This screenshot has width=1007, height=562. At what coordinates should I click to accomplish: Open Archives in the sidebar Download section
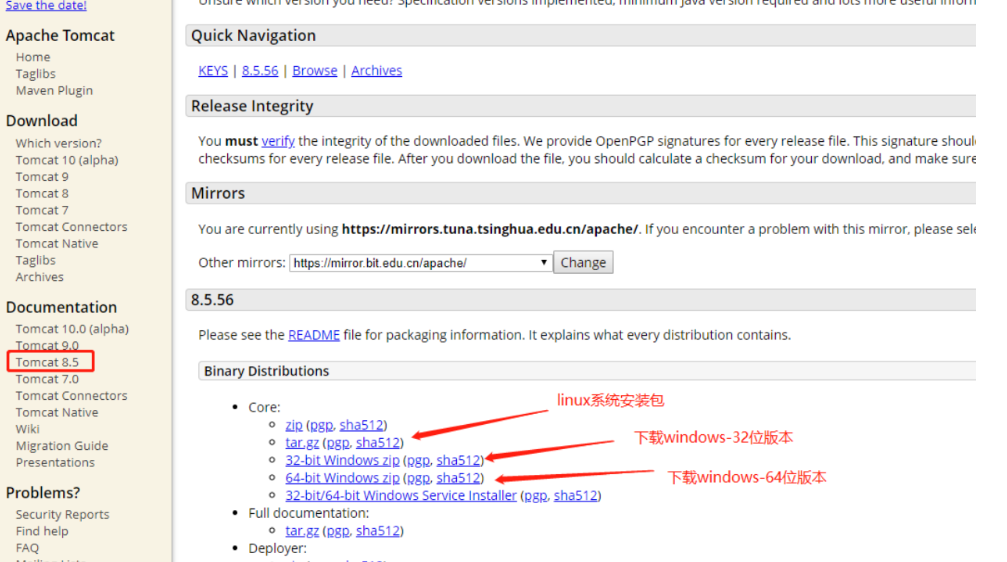pyautogui.click(x=39, y=277)
